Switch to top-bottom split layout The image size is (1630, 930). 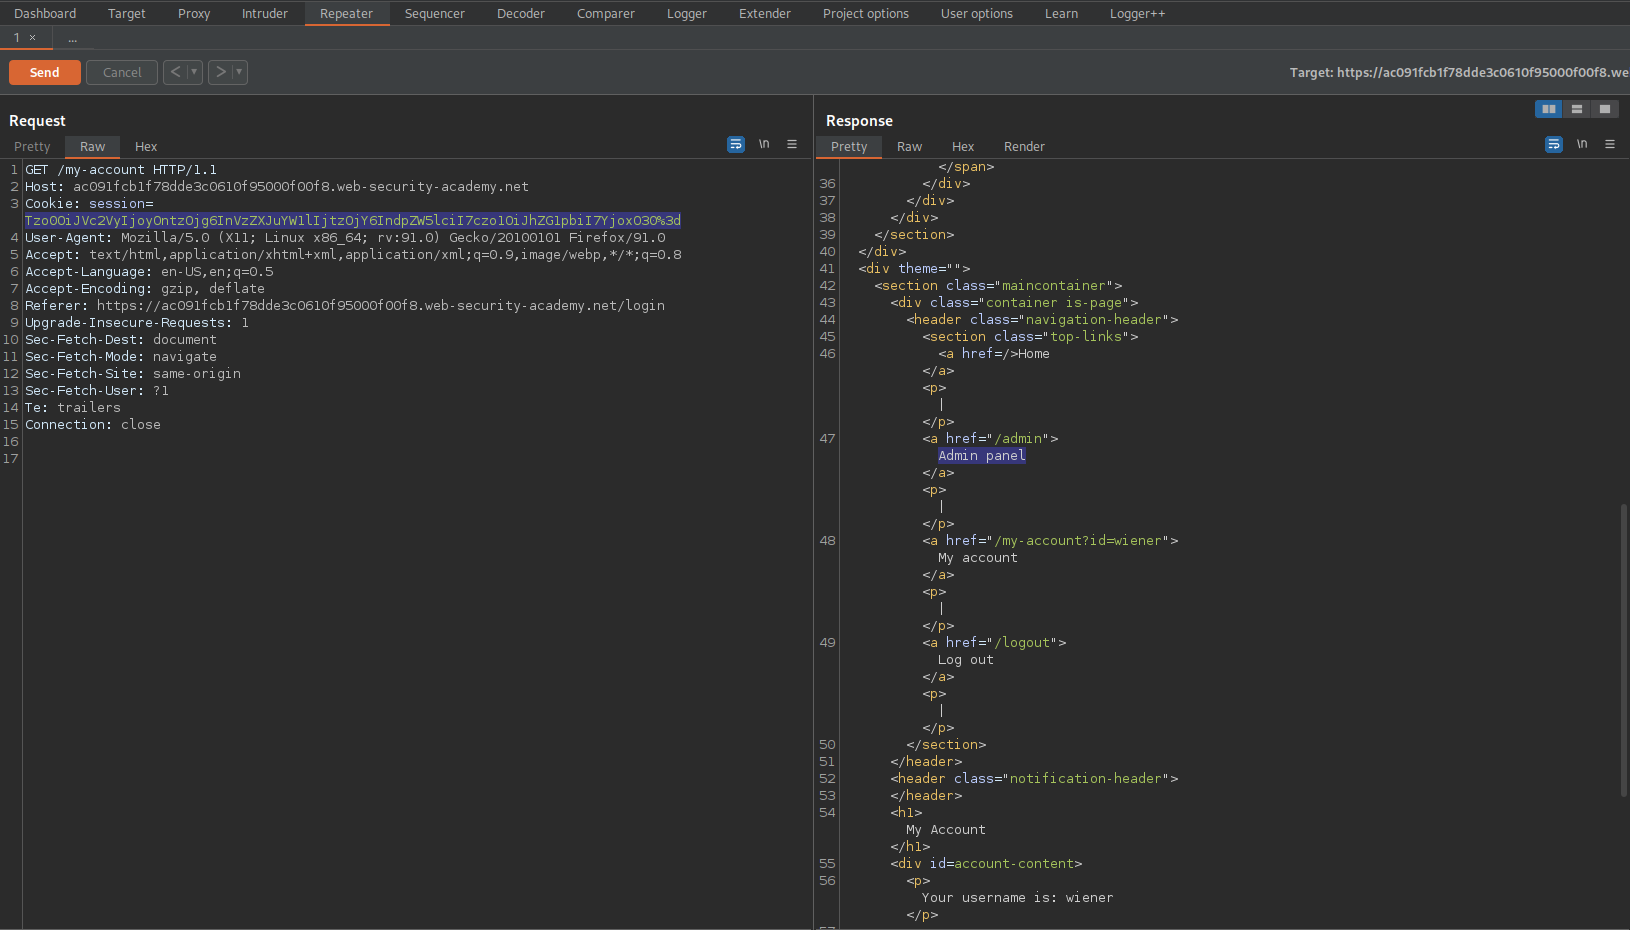1577,109
